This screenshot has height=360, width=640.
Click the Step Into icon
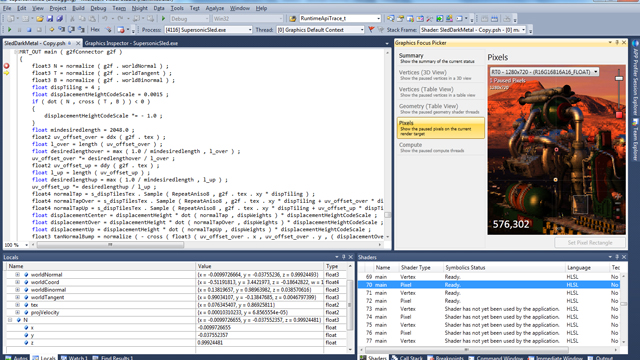61,30
